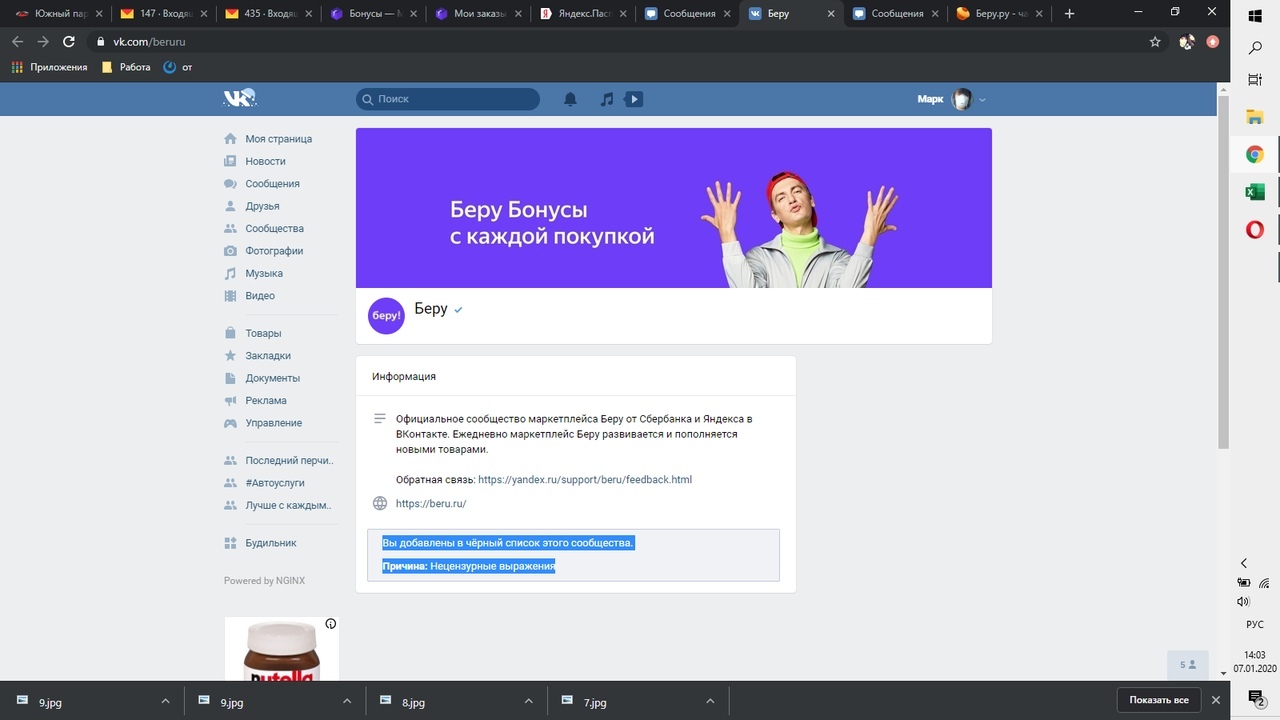This screenshot has width=1280, height=720.
Task: Open 'Будильник' app in sidebar
Action: click(271, 543)
